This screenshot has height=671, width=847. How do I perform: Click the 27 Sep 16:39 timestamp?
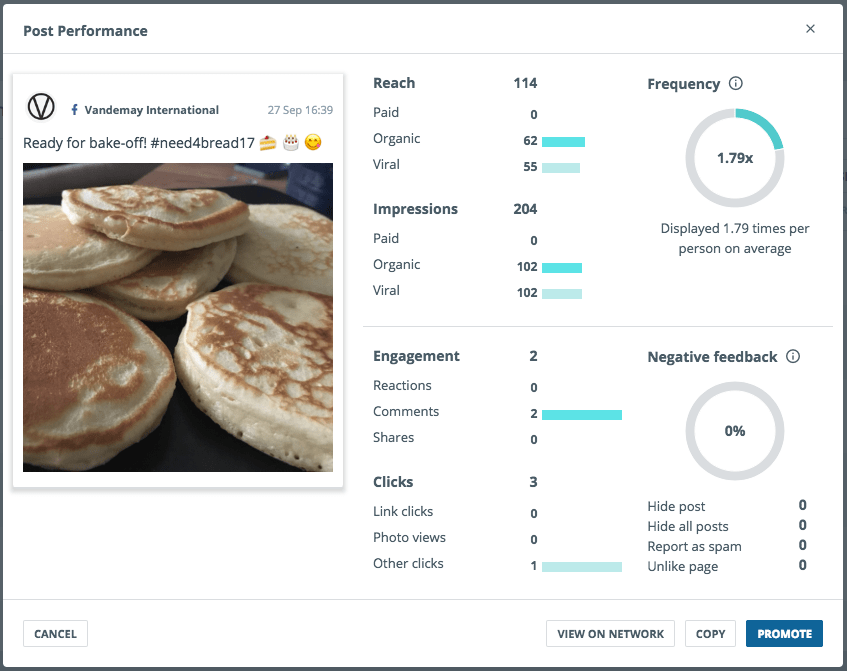[x=300, y=110]
